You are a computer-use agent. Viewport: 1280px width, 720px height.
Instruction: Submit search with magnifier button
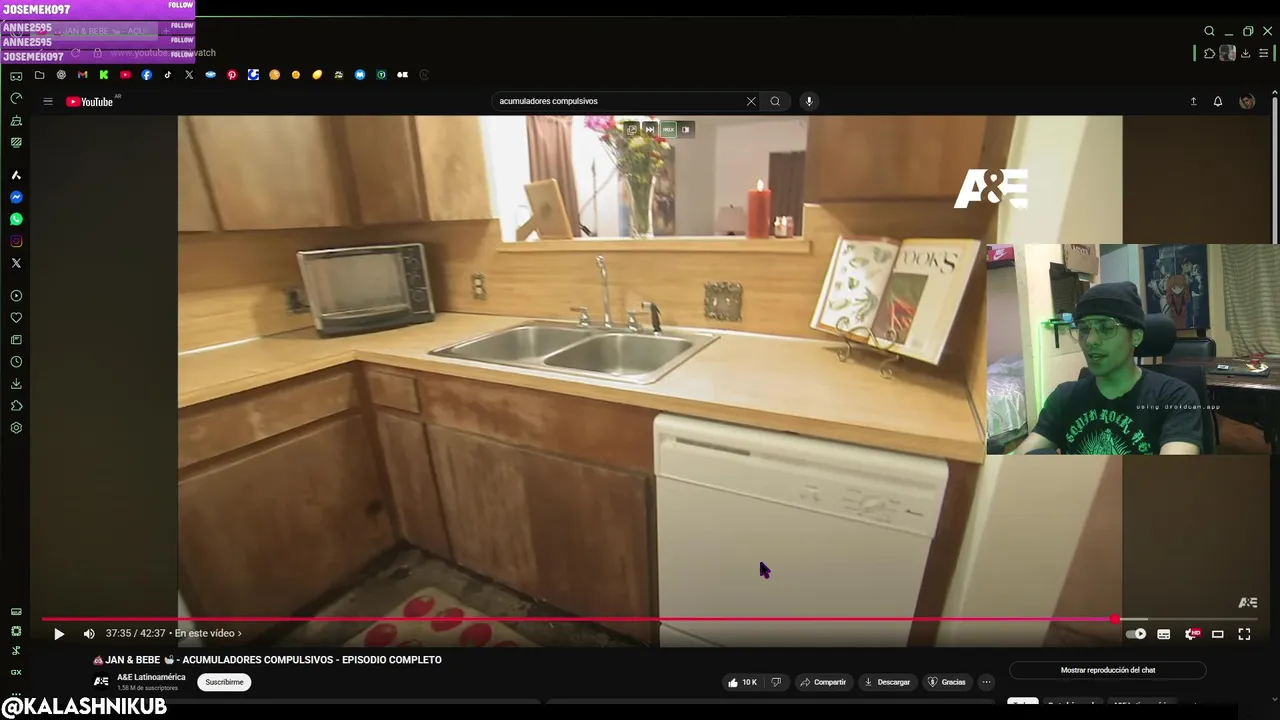pyautogui.click(x=775, y=101)
